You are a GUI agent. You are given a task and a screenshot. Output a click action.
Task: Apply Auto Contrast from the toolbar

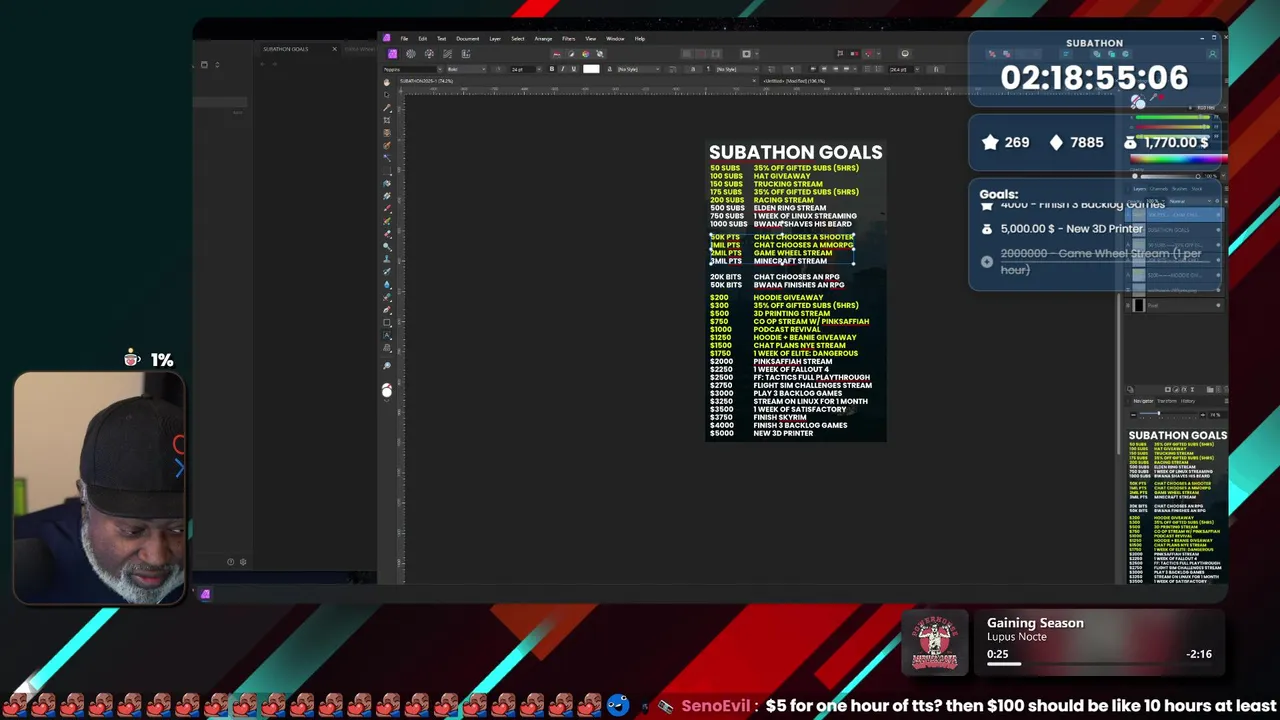coord(571,54)
